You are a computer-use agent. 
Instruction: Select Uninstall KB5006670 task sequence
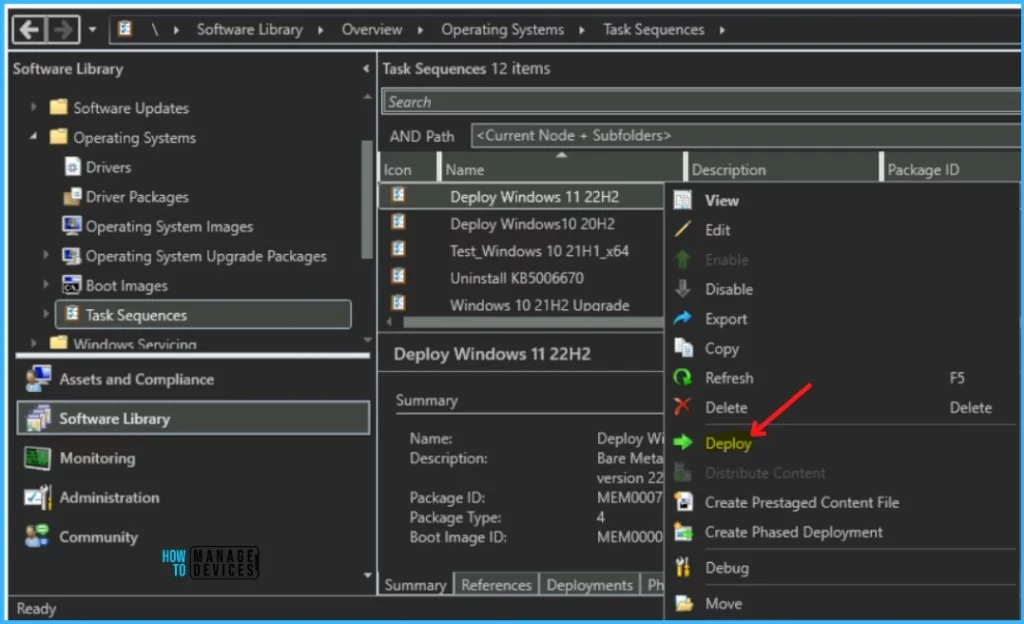point(517,278)
